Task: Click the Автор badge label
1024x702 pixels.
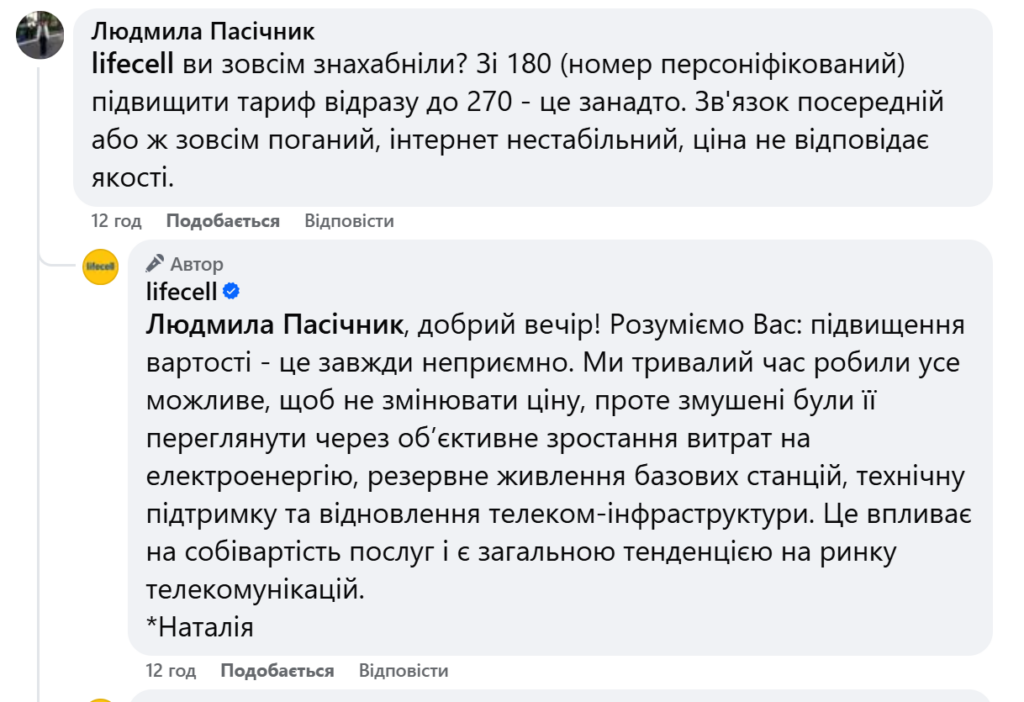Action: (x=197, y=265)
